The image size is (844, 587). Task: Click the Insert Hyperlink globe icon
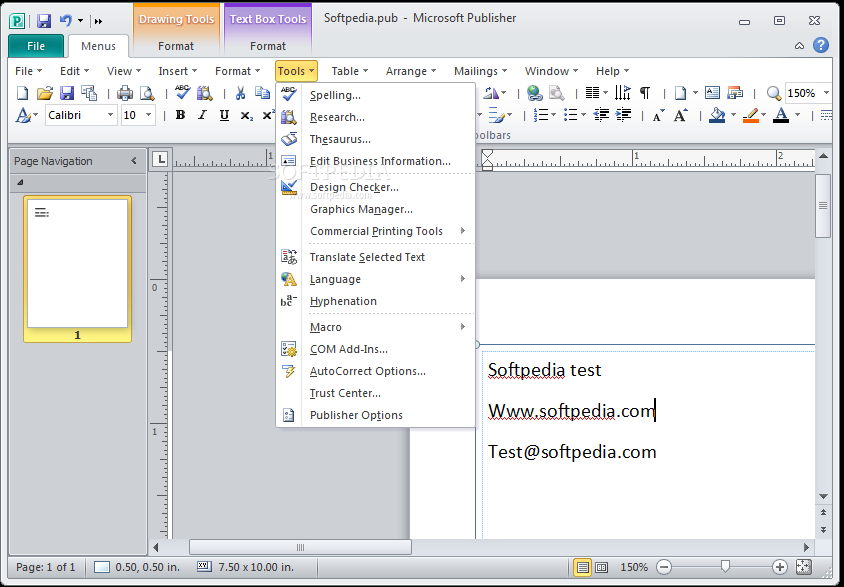click(x=534, y=93)
